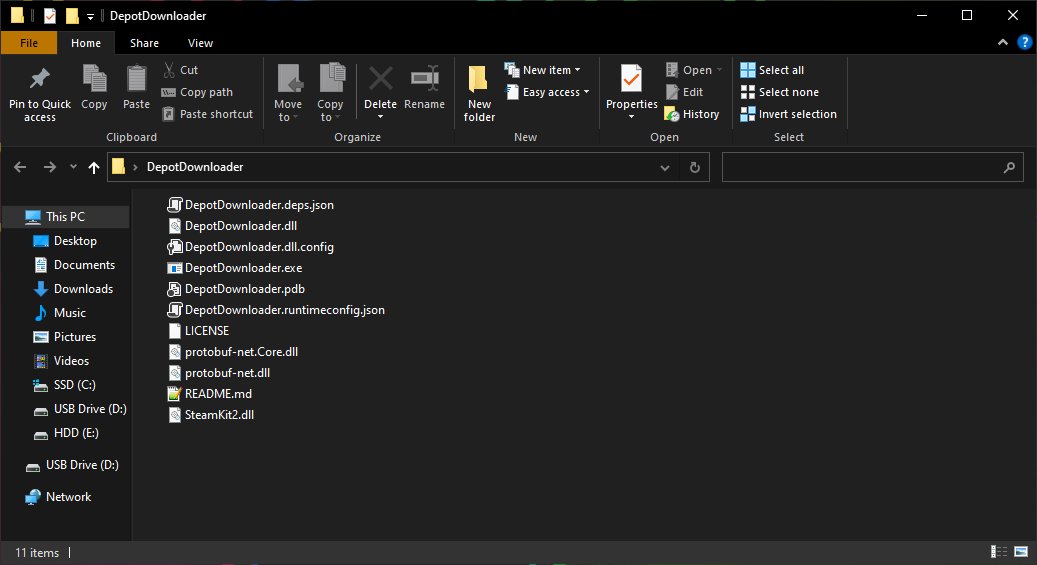Click Paste shortcut command
The width and height of the screenshot is (1037, 565).
208,114
